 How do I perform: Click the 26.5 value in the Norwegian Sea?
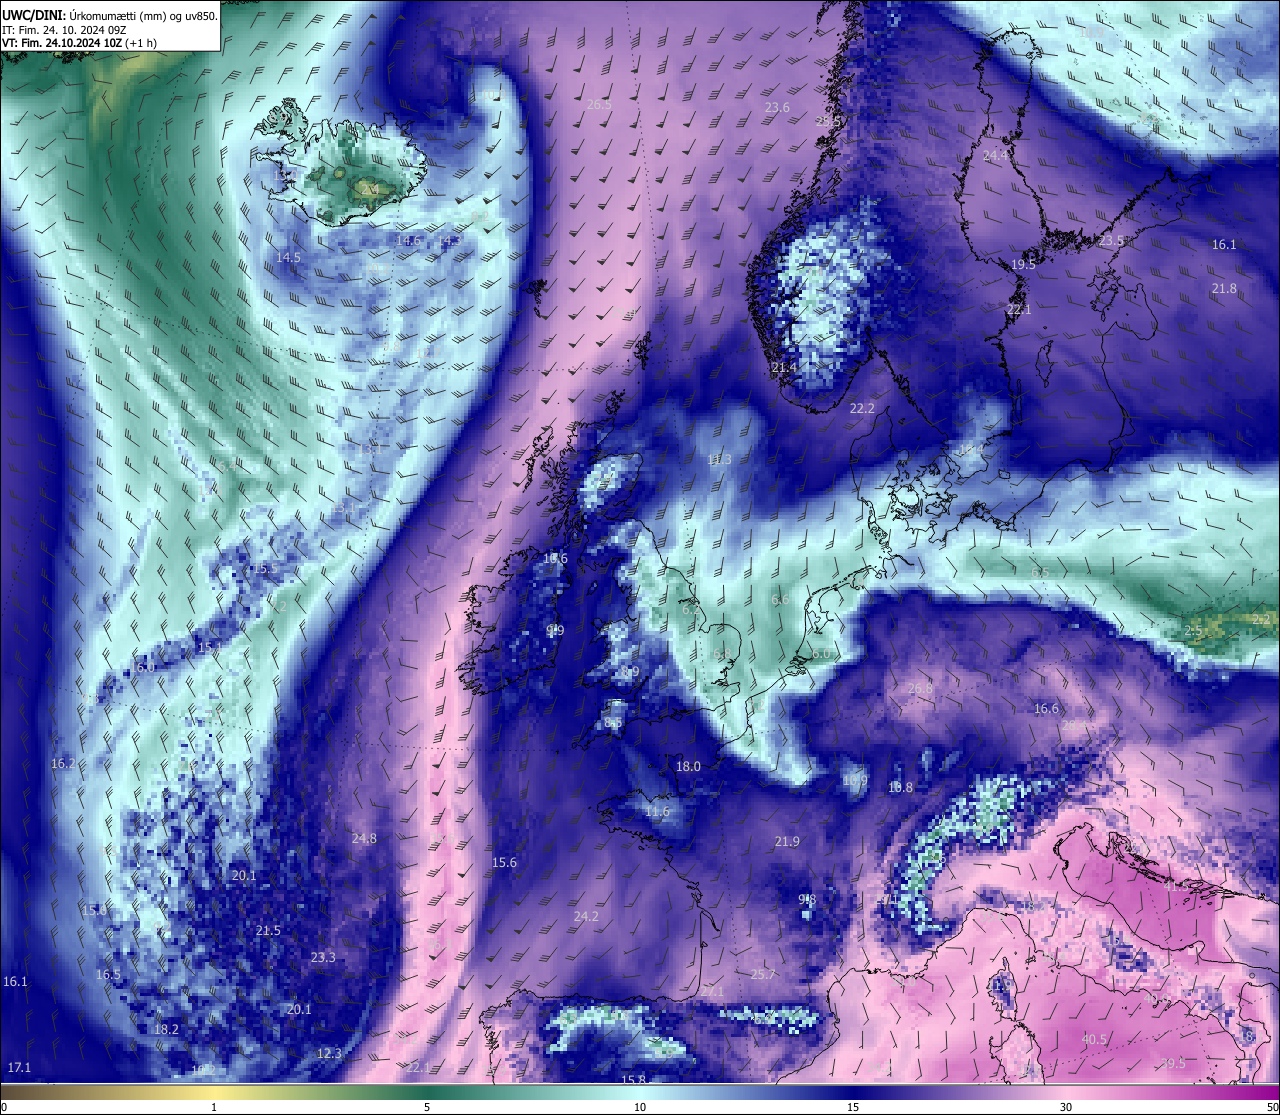click(x=599, y=104)
